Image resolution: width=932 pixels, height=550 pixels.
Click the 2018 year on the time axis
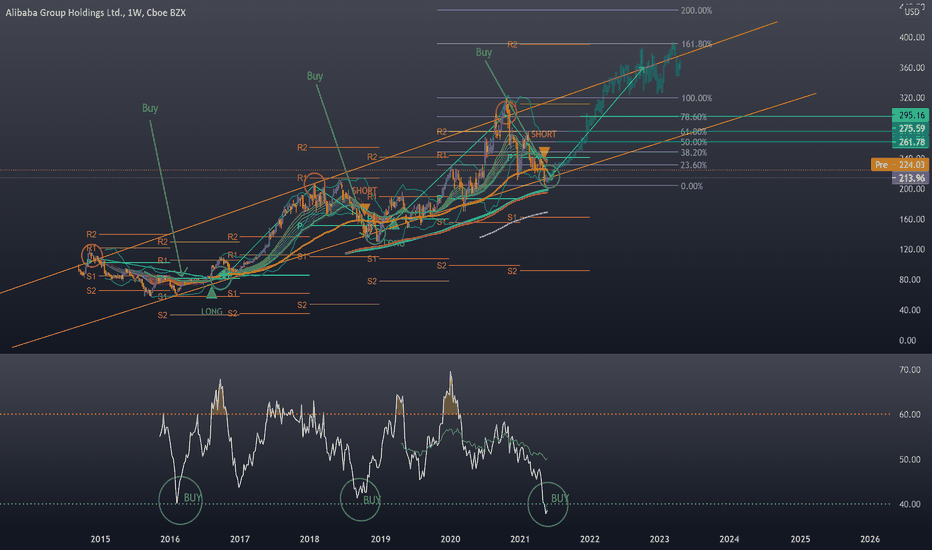pos(309,539)
